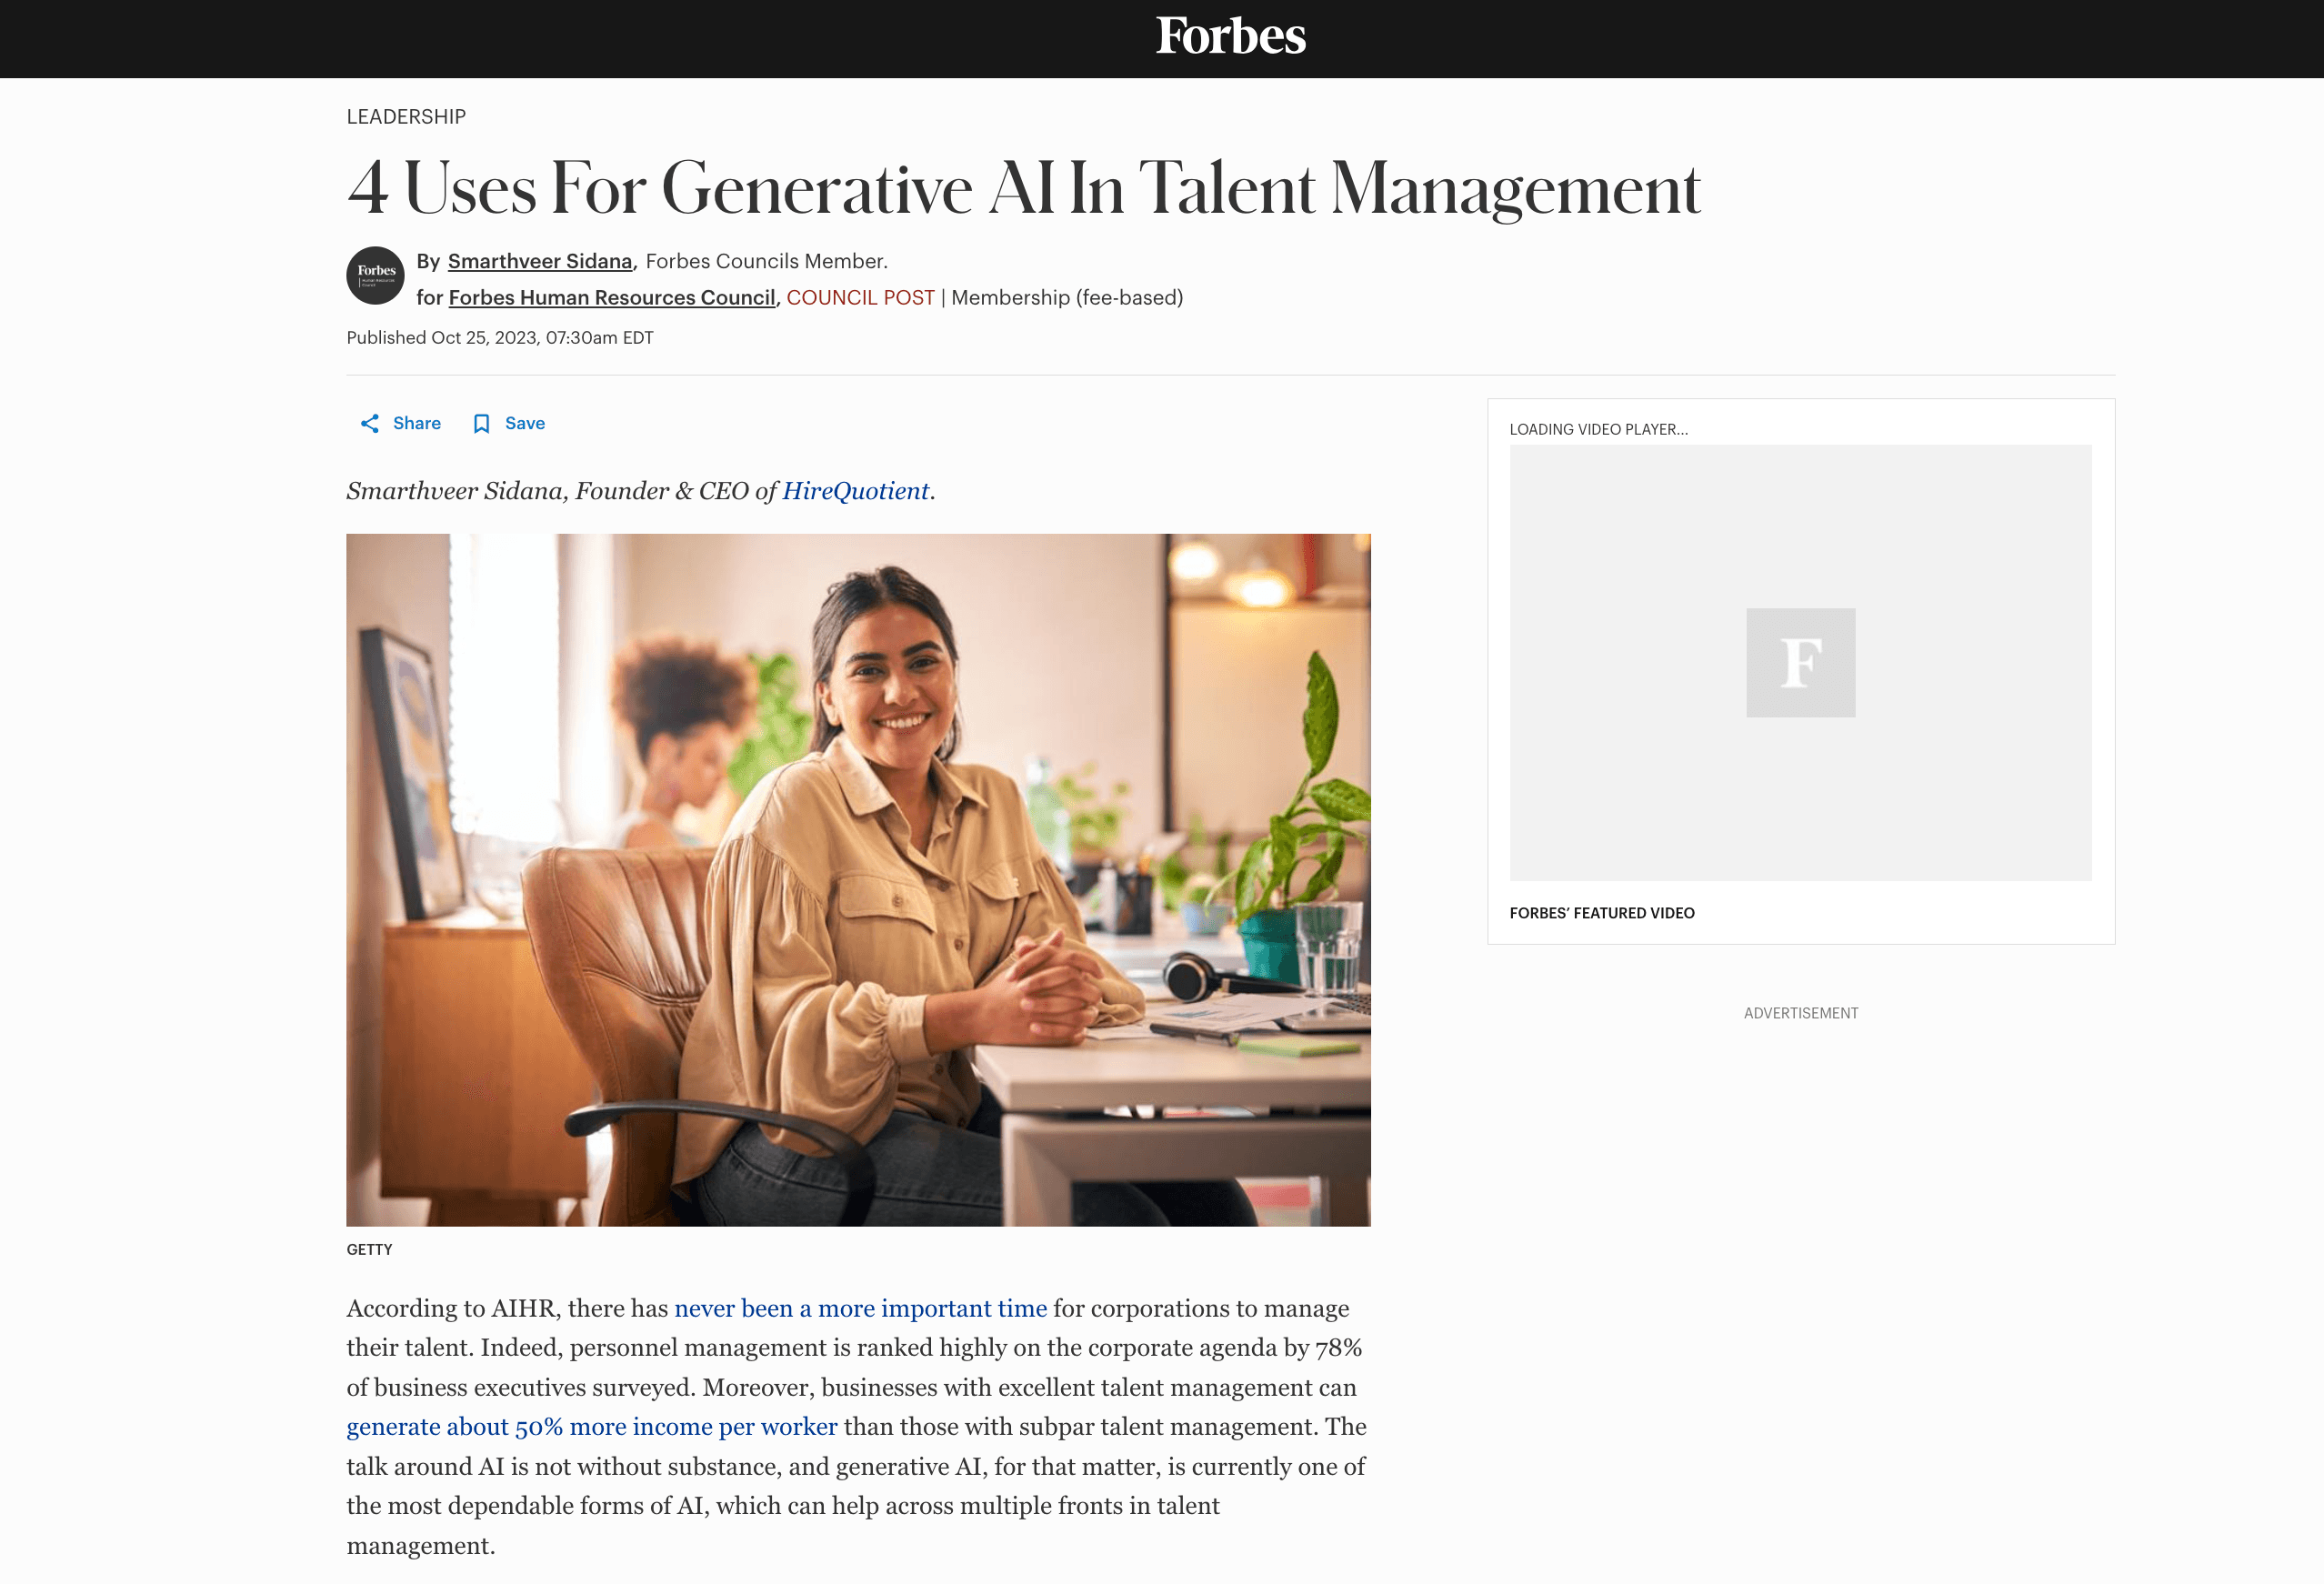Open the author page for Smarthveer Sidana
This screenshot has height=1584, width=2324.
coord(541,260)
